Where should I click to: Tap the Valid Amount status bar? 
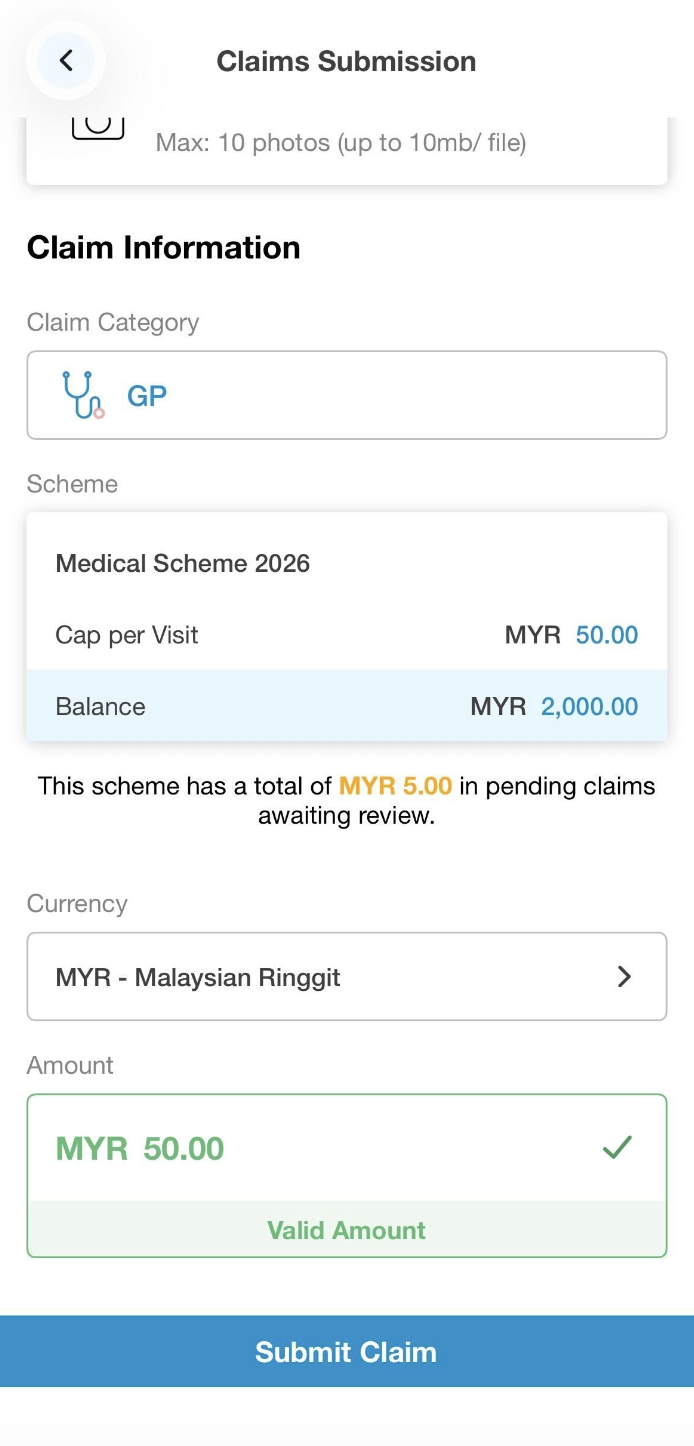point(346,1230)
